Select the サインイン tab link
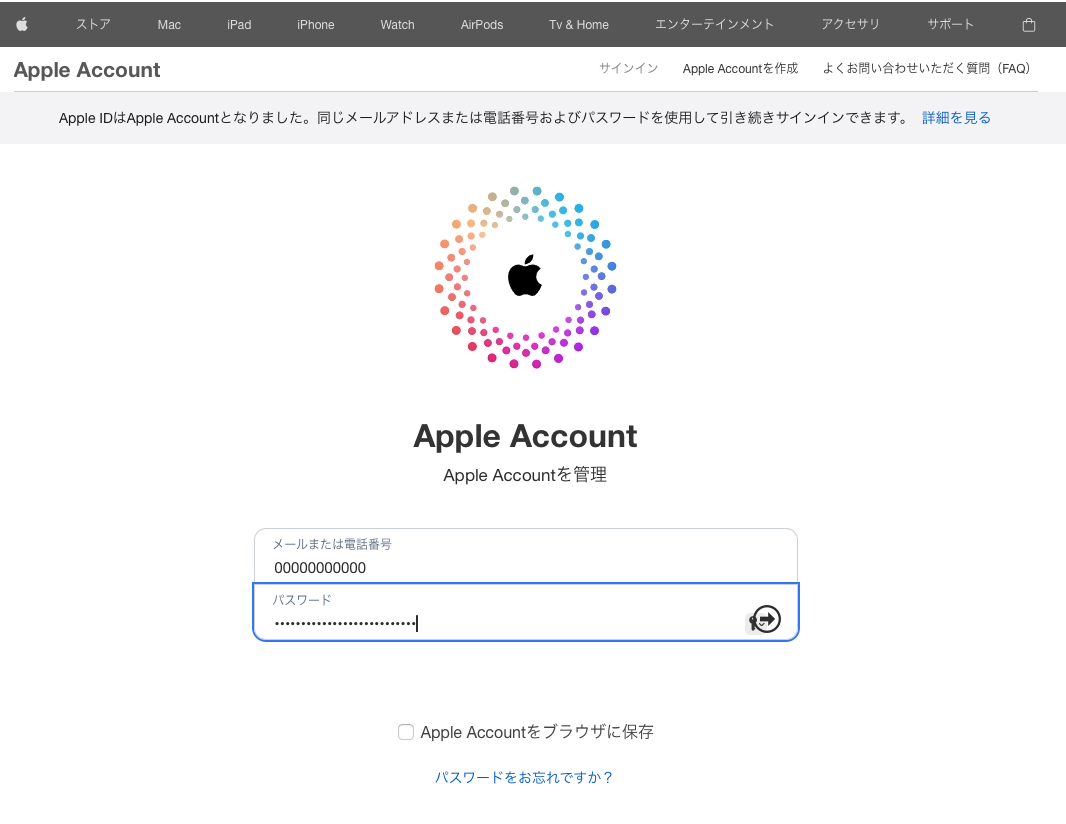This screenshot has height=824, width=1066. tap(628, 69)
